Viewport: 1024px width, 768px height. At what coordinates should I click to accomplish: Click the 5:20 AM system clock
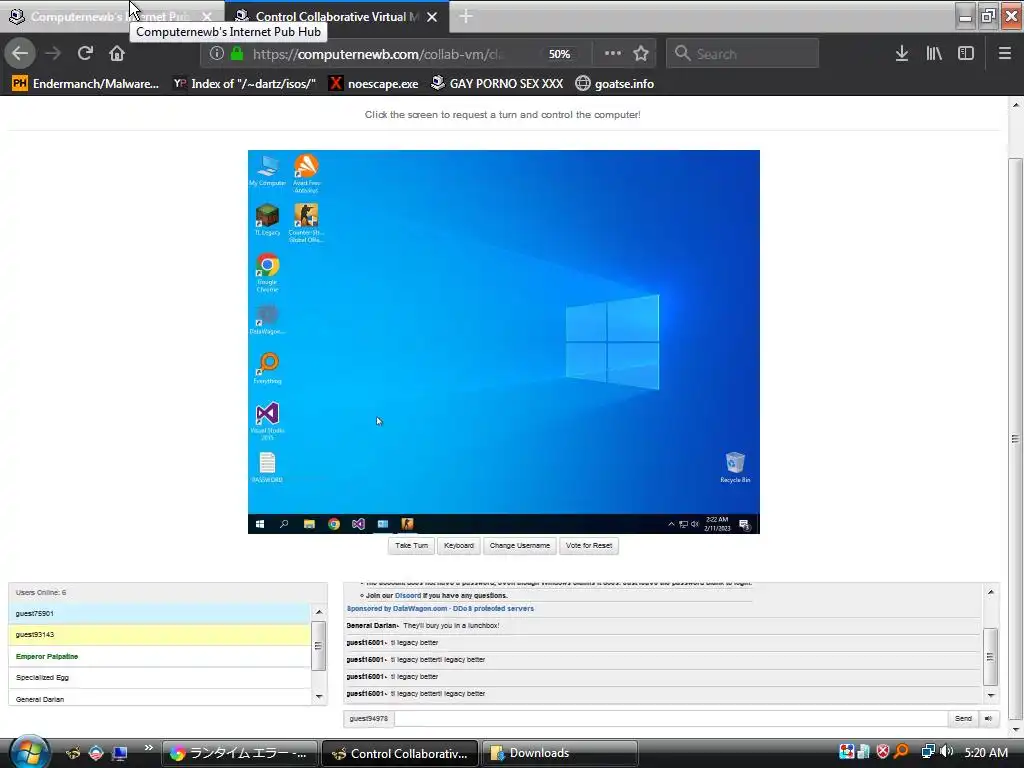pyautogui.click(x=986, y=753)
